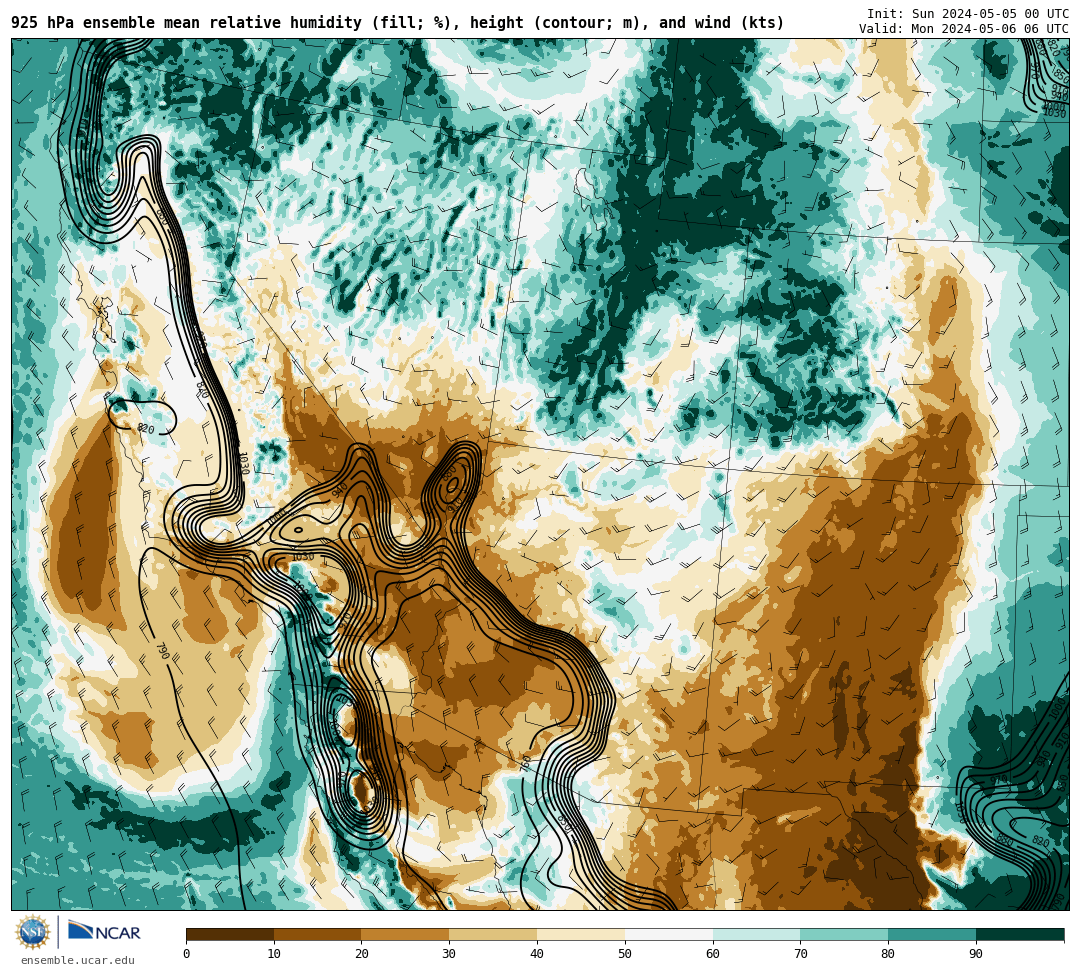The width and height of the screenshot is (1080, 973).
Task: Click the colorbar tick label 90
Action: pos(975,954)
